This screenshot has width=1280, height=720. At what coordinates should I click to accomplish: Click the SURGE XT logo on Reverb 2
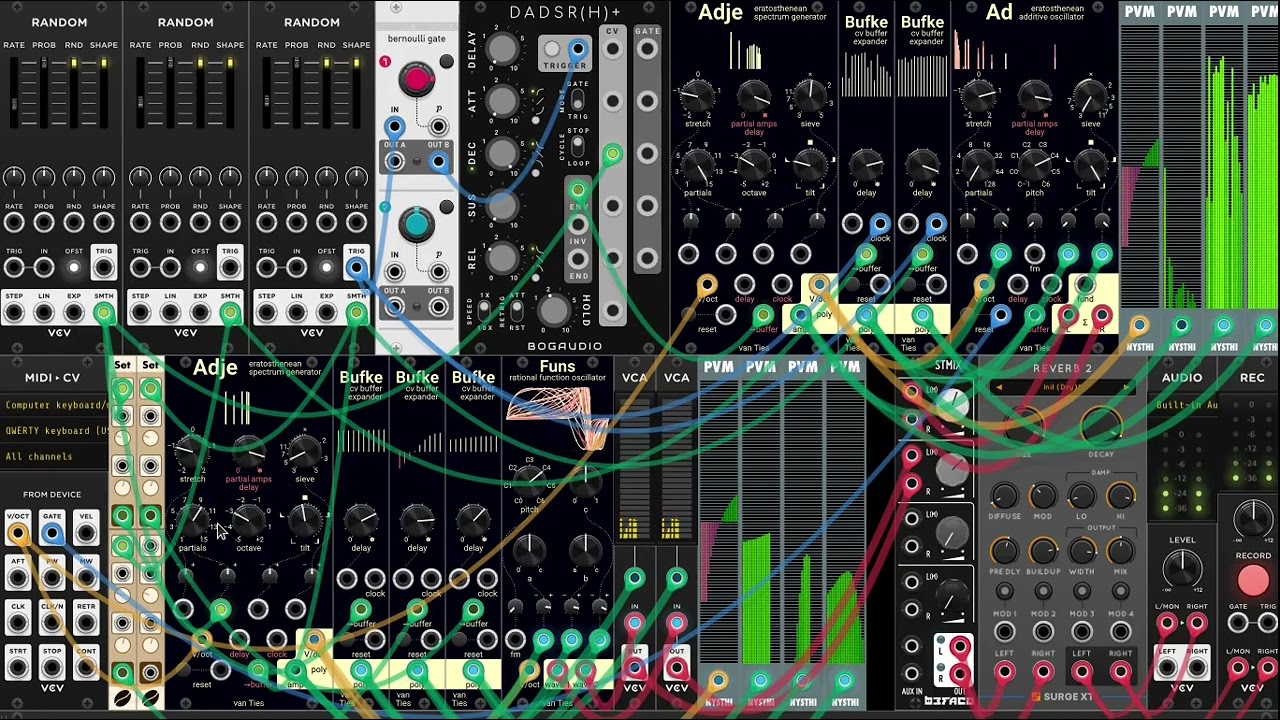(1062, 697)
